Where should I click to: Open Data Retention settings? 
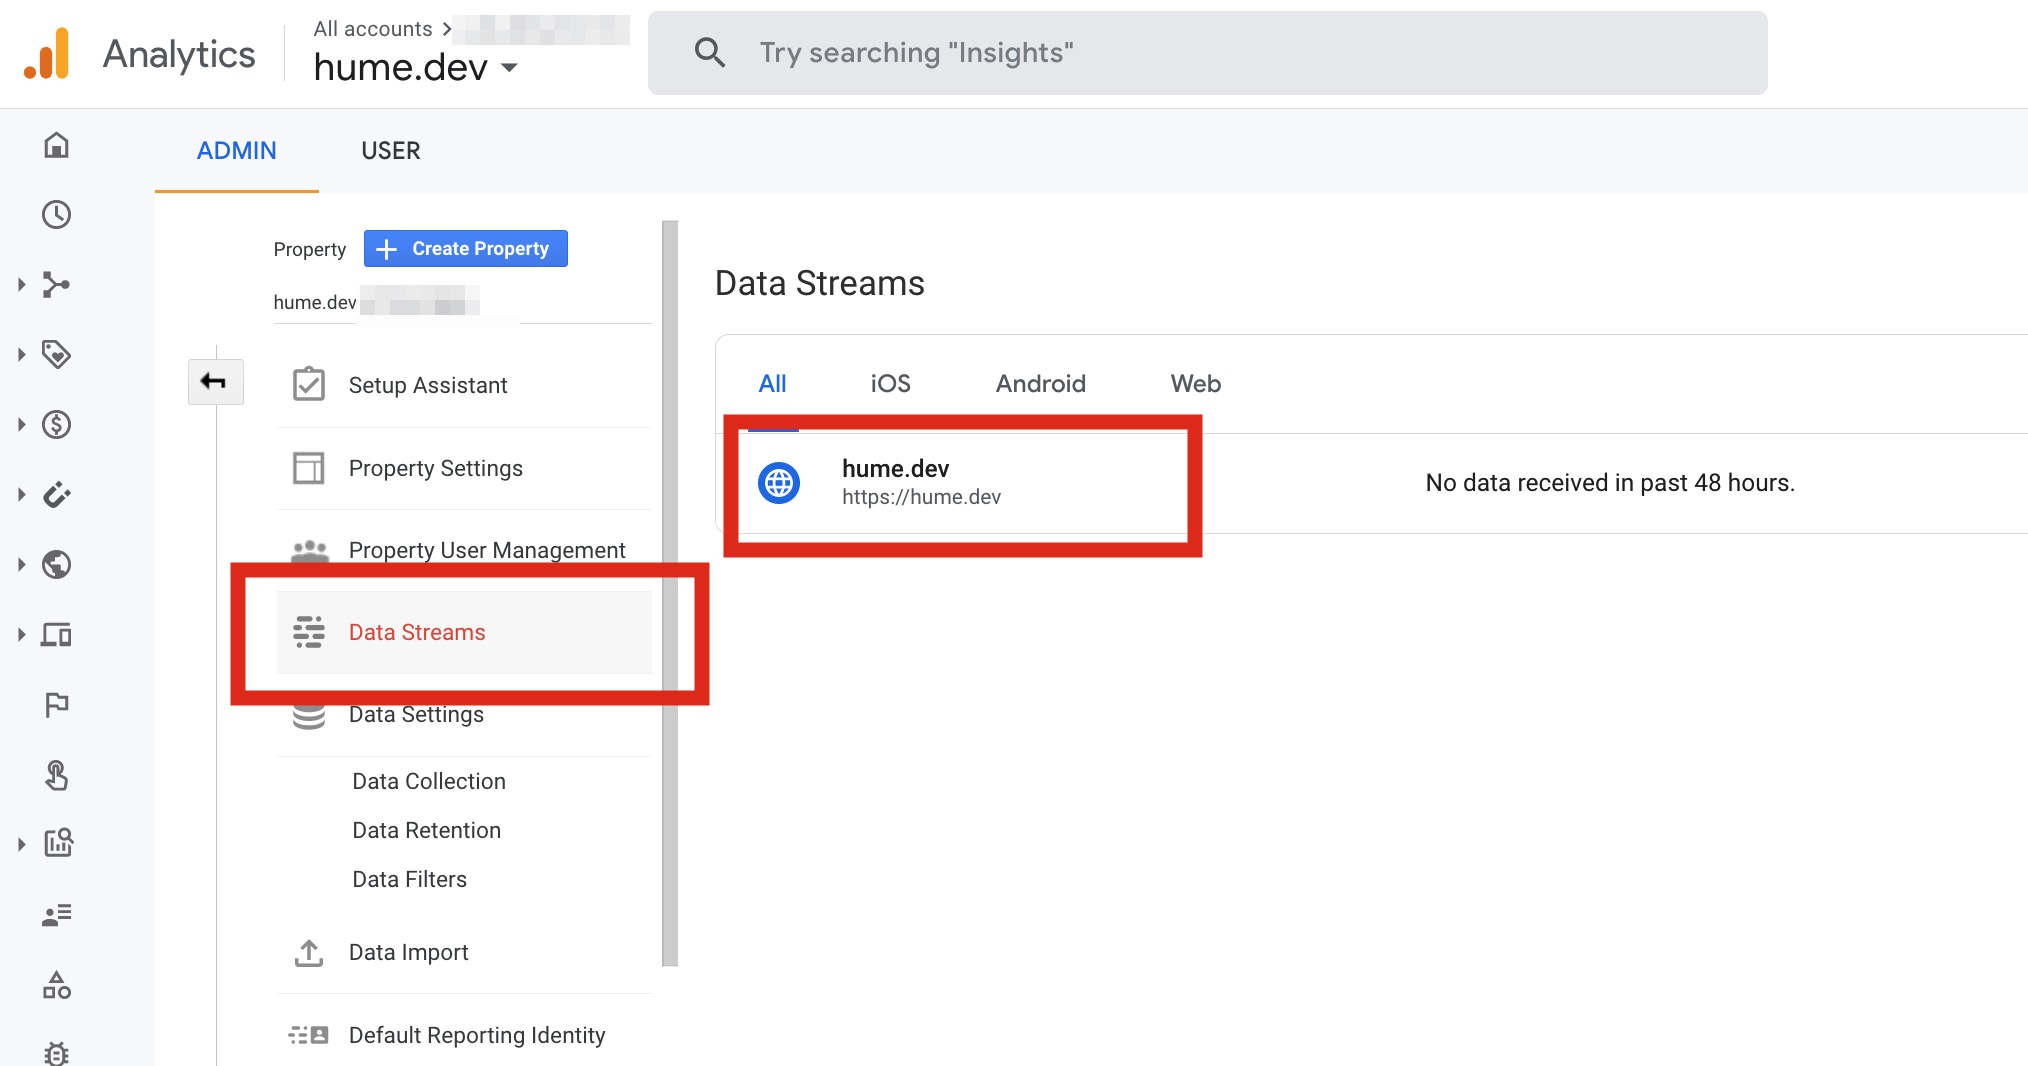click(426, 831)
